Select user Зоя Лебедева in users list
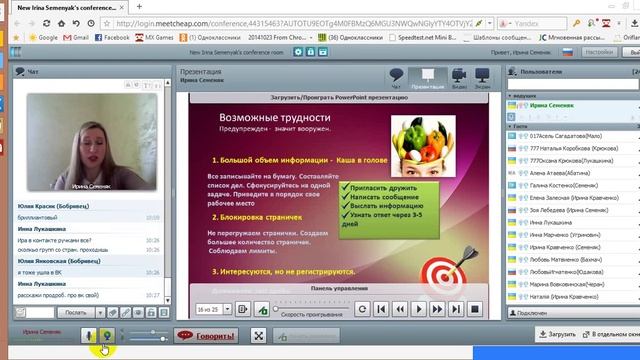This screenshot has width=640, height=360. [x=569, y=210]
